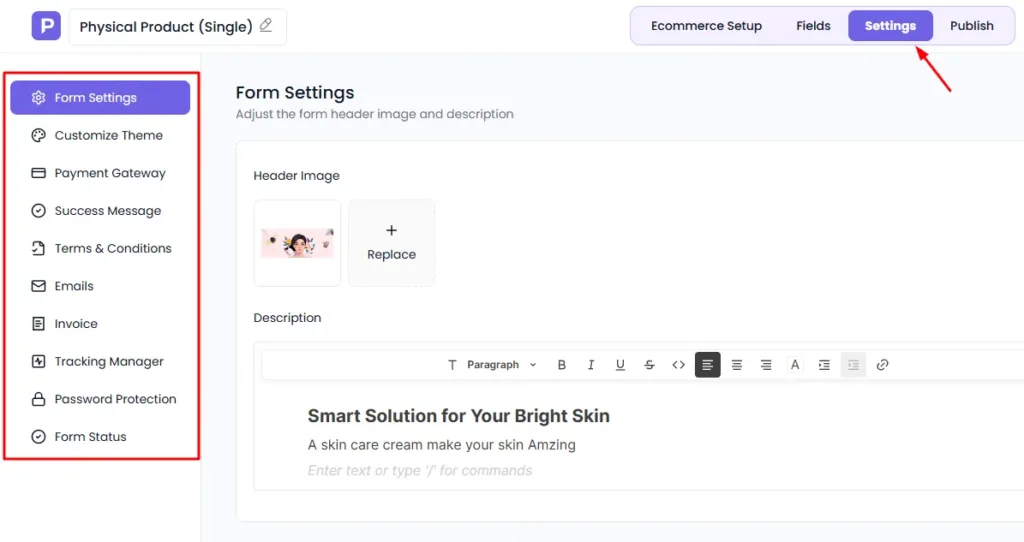Toggle bold formatting

[562, 365]
